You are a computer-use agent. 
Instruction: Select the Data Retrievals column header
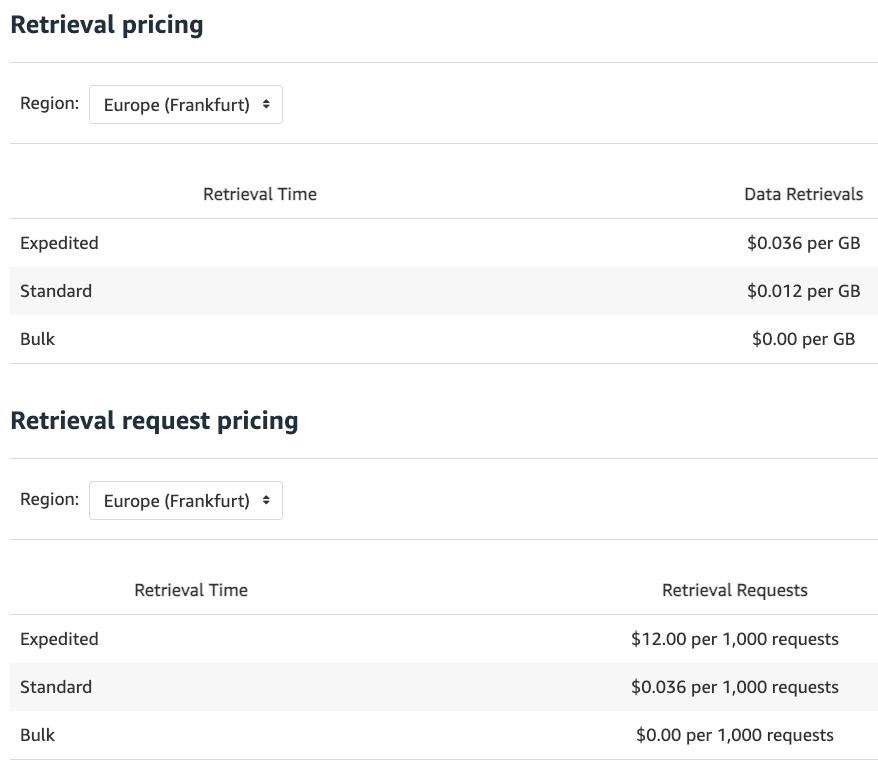tap(803, 195)
